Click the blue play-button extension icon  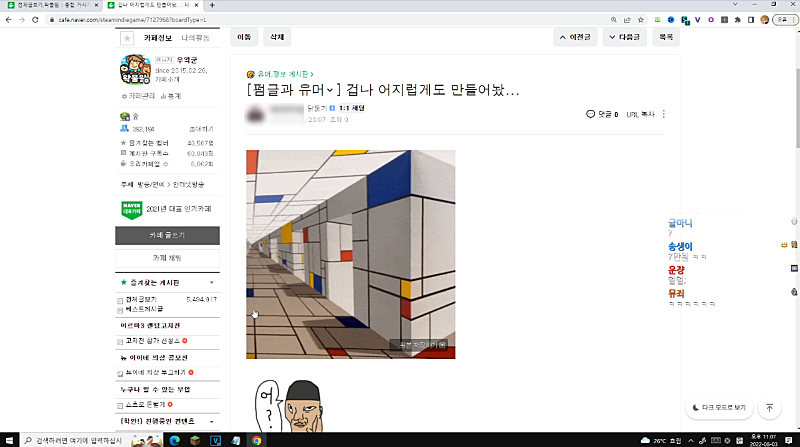coord(671,20)
